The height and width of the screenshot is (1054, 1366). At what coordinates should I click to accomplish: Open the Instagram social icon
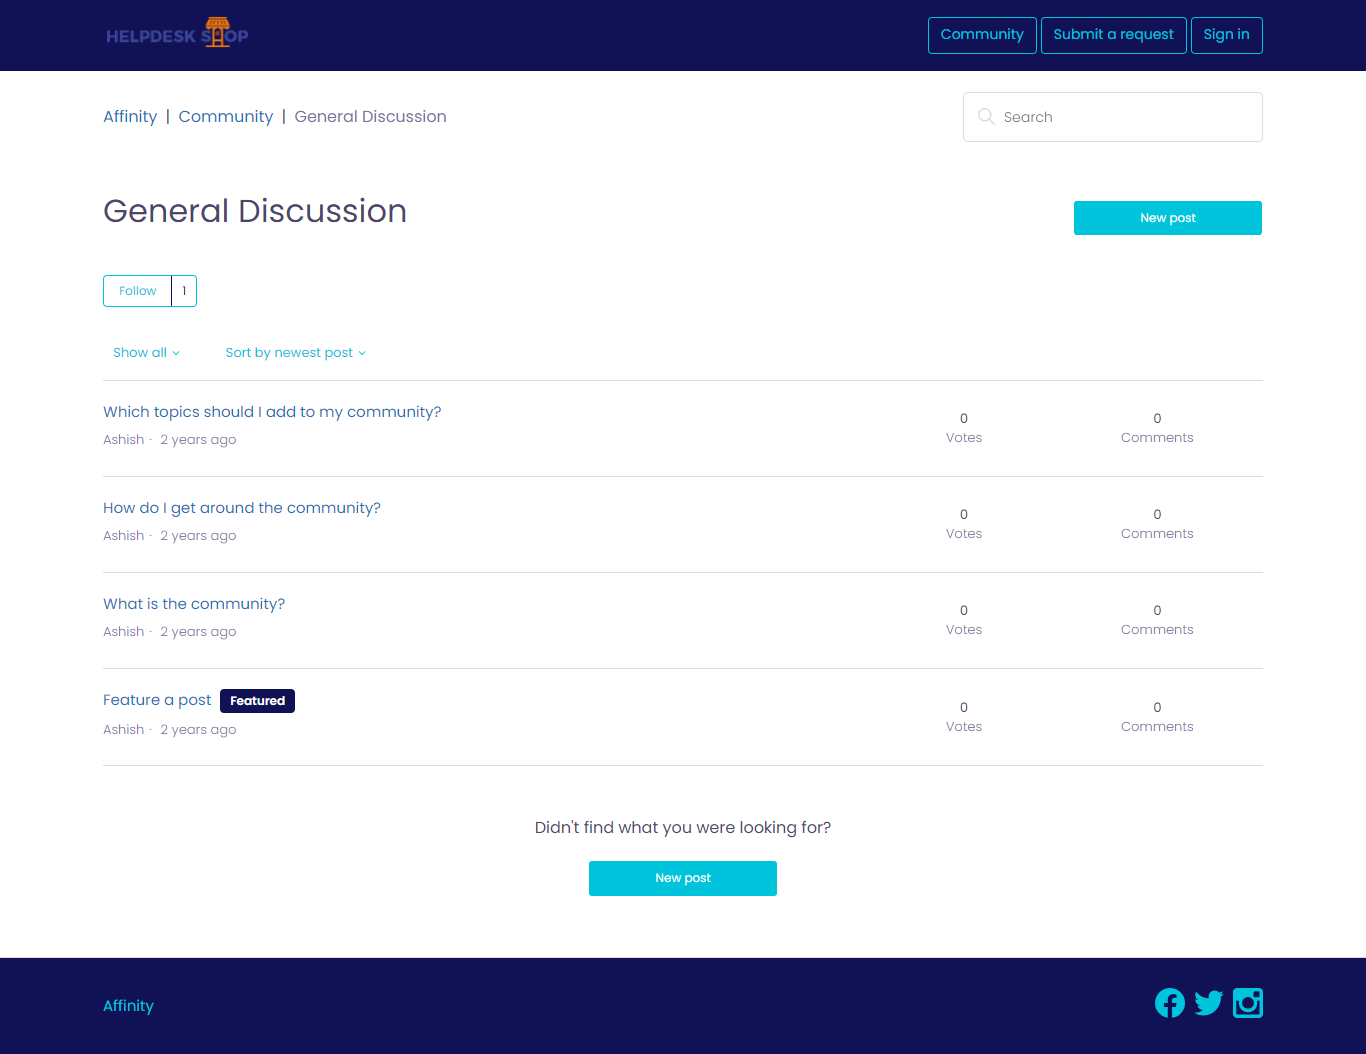coord(1247,1003)
